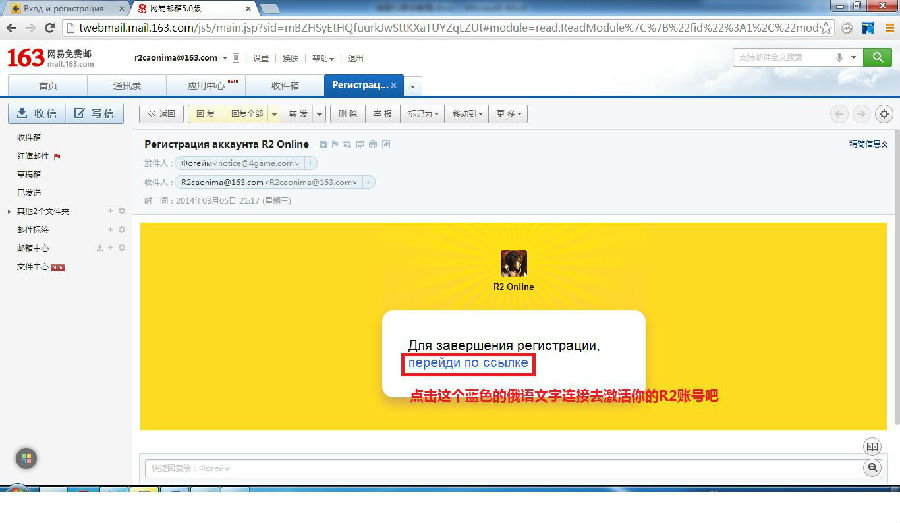Click the 'перейди по ссылке' activation link

pyautogui.click(x=467, y=362)
